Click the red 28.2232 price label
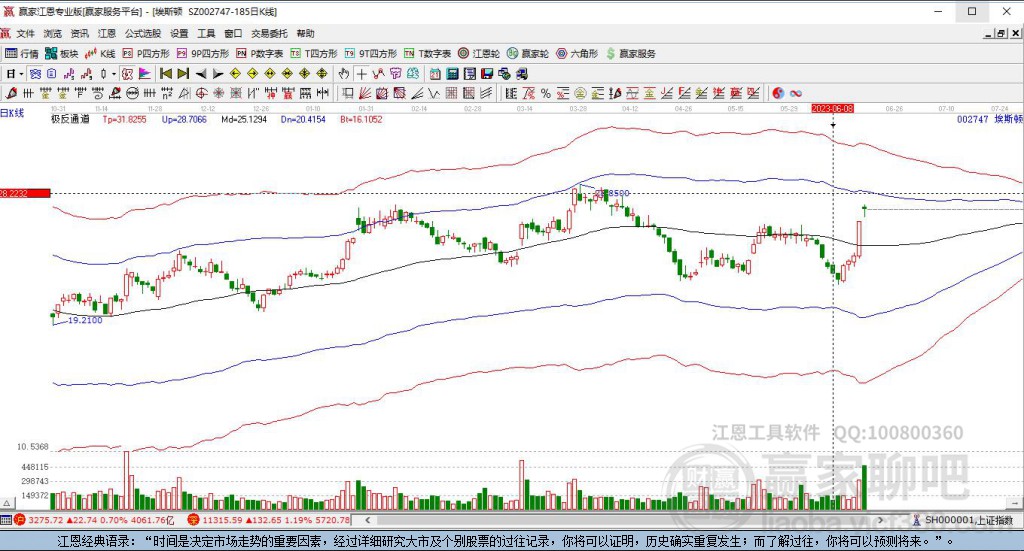Screen dimensions: 1024x551 pos(25,193)
